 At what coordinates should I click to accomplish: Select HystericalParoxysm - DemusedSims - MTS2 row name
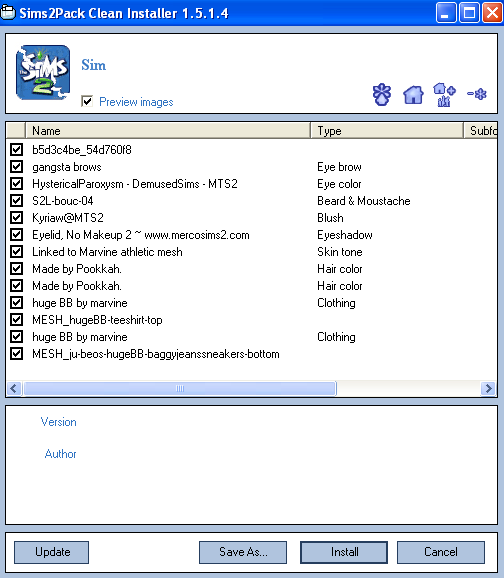135,184
